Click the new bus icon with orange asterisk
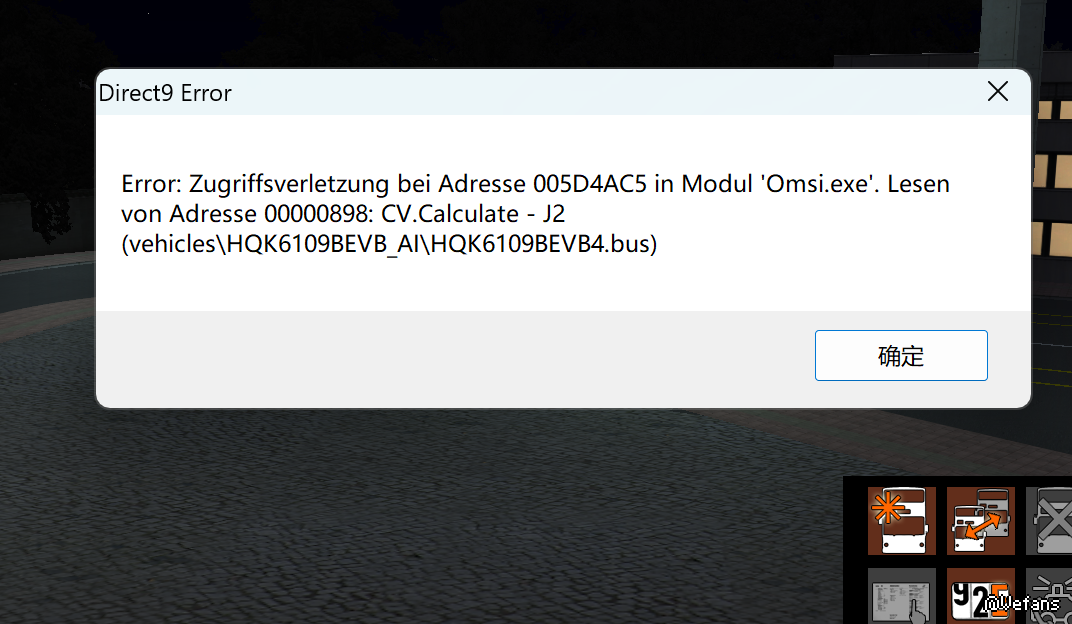1072x624 pixels. pos(902,521)
